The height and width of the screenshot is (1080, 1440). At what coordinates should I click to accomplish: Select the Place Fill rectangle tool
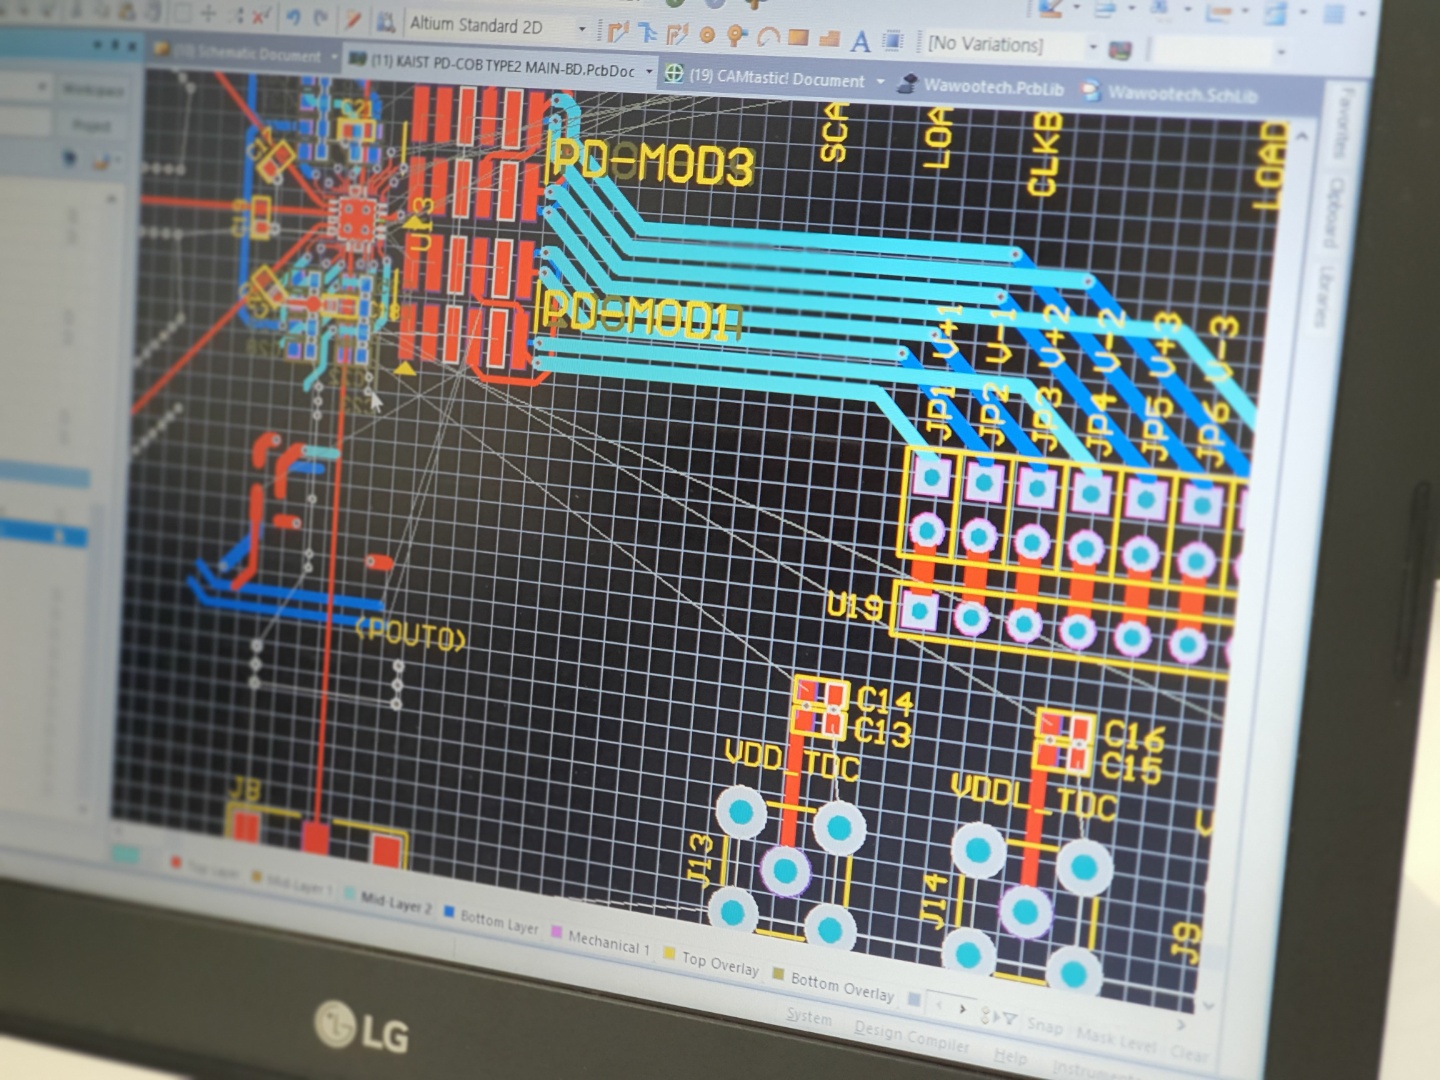pyautogui.click(x=798, y=39)
